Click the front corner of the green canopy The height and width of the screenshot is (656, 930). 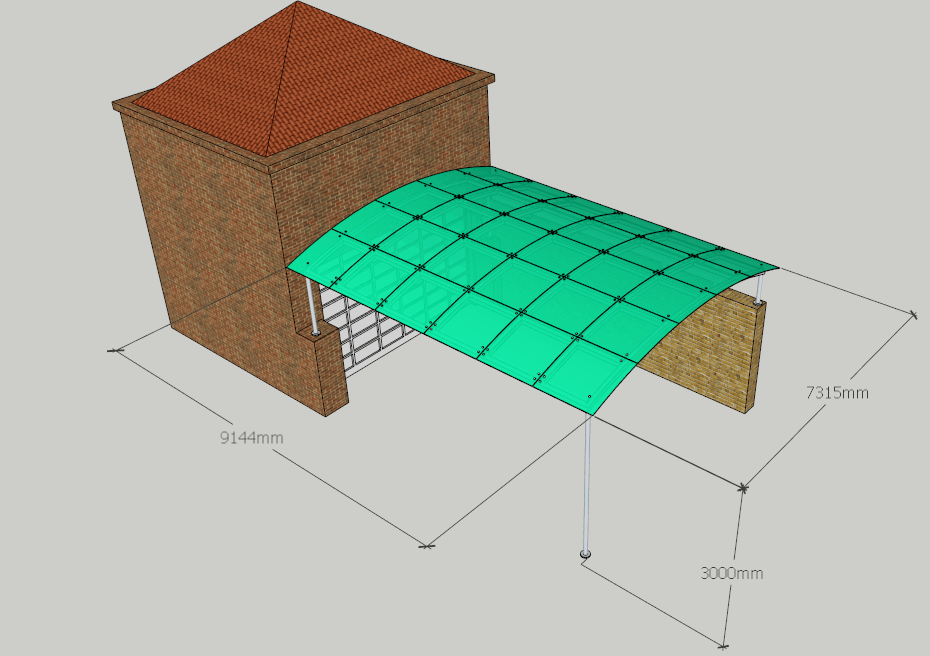pos(590,411)
